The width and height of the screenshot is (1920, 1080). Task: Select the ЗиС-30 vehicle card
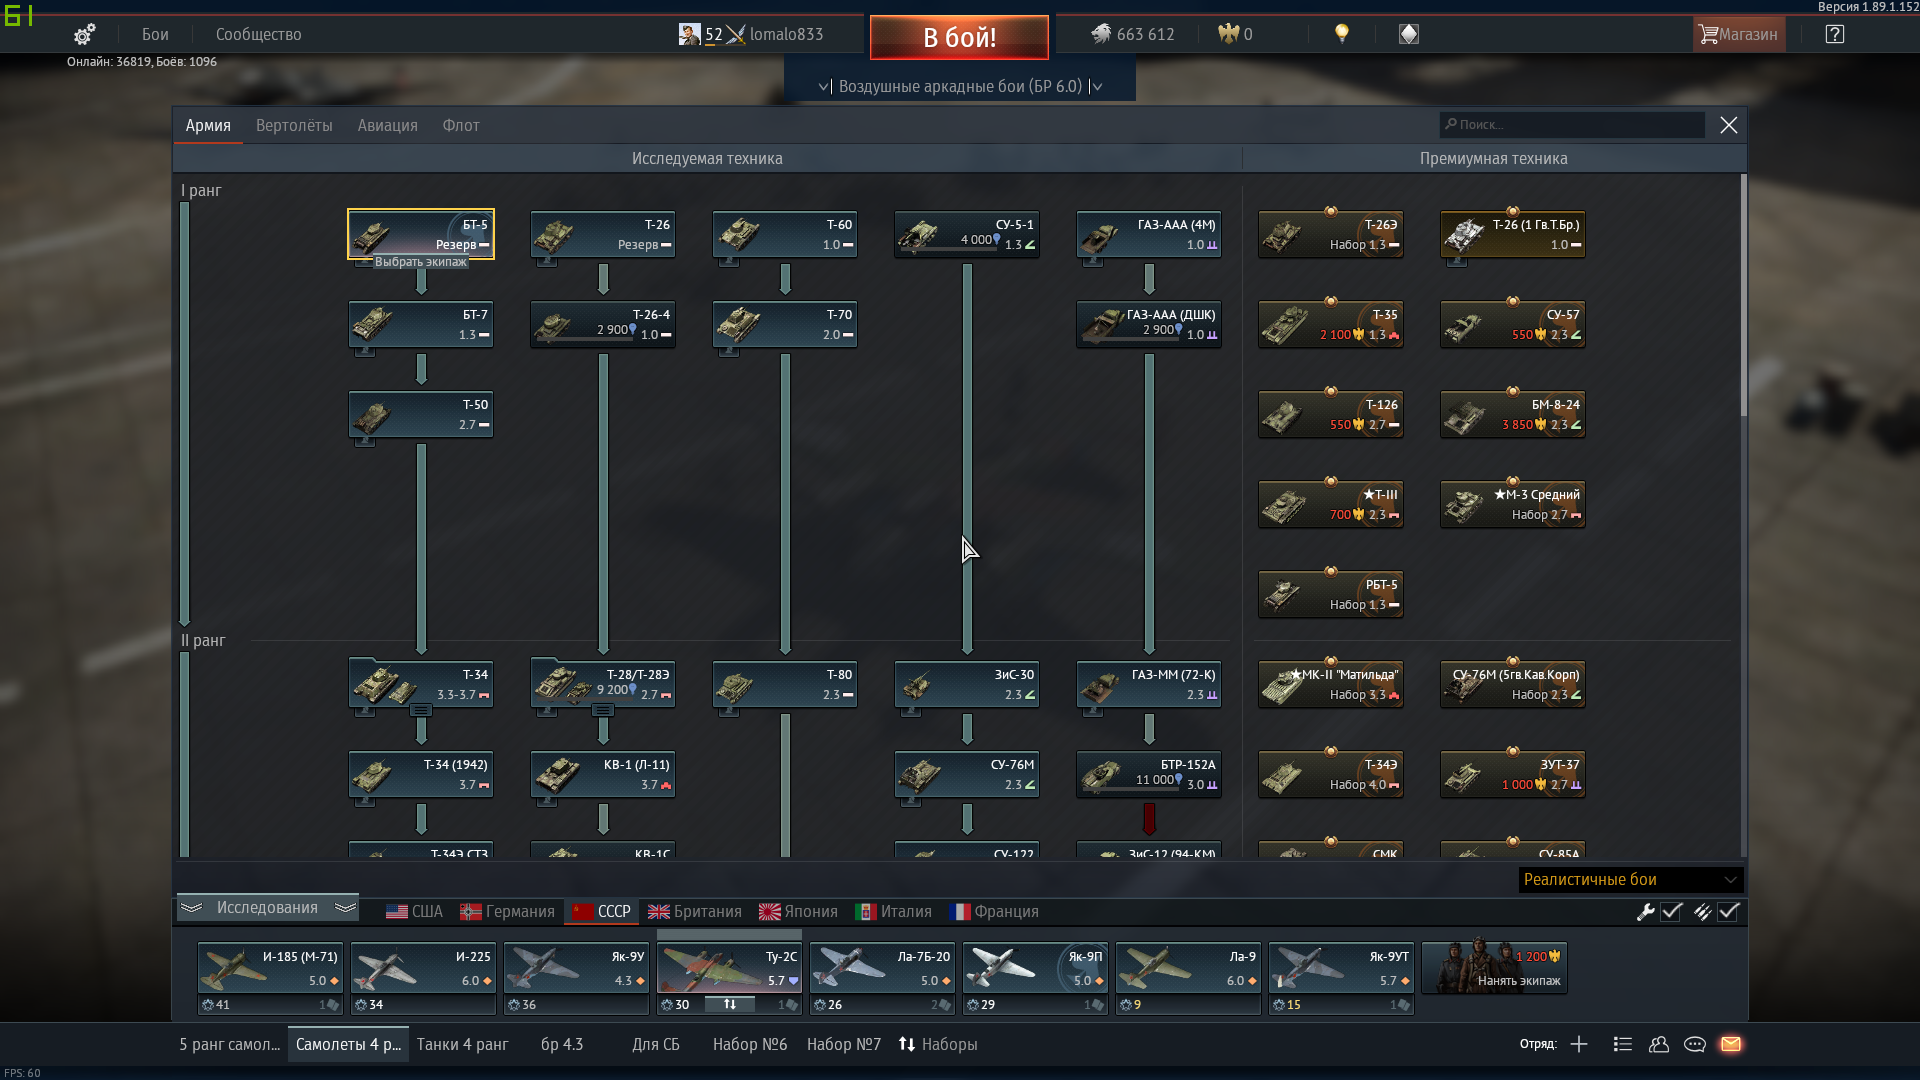point(967,684)
